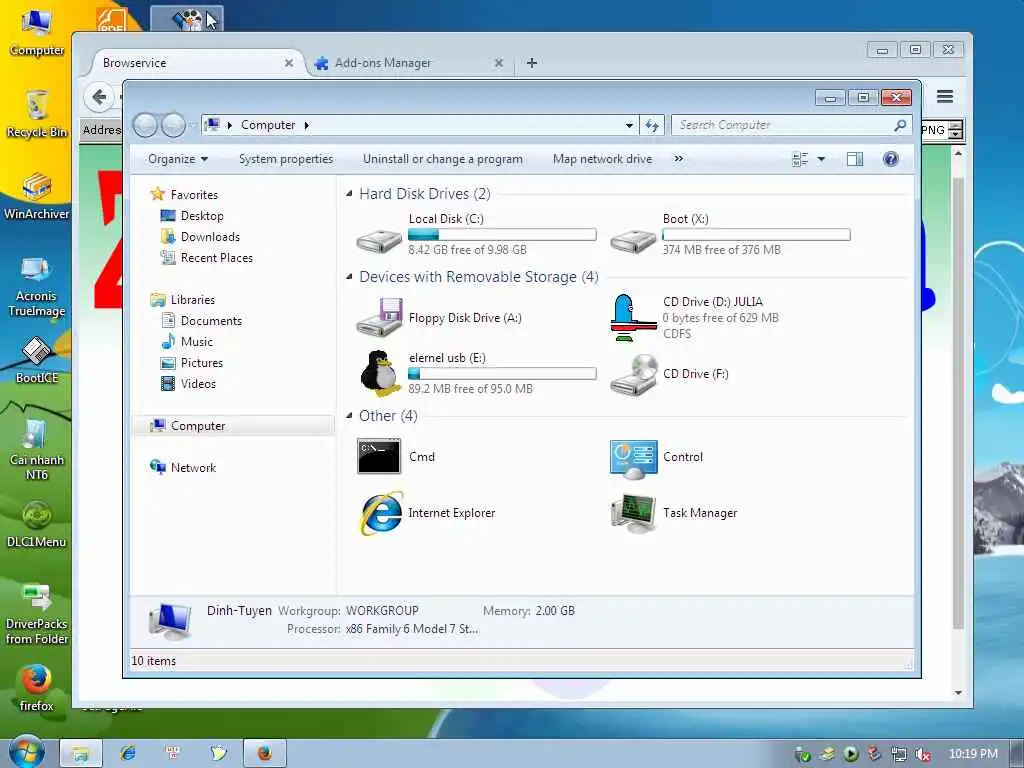Viewport: 1024px width, 768px height.
Task: Open Recycle Bin desktop icon
Action: coord(37,114)
